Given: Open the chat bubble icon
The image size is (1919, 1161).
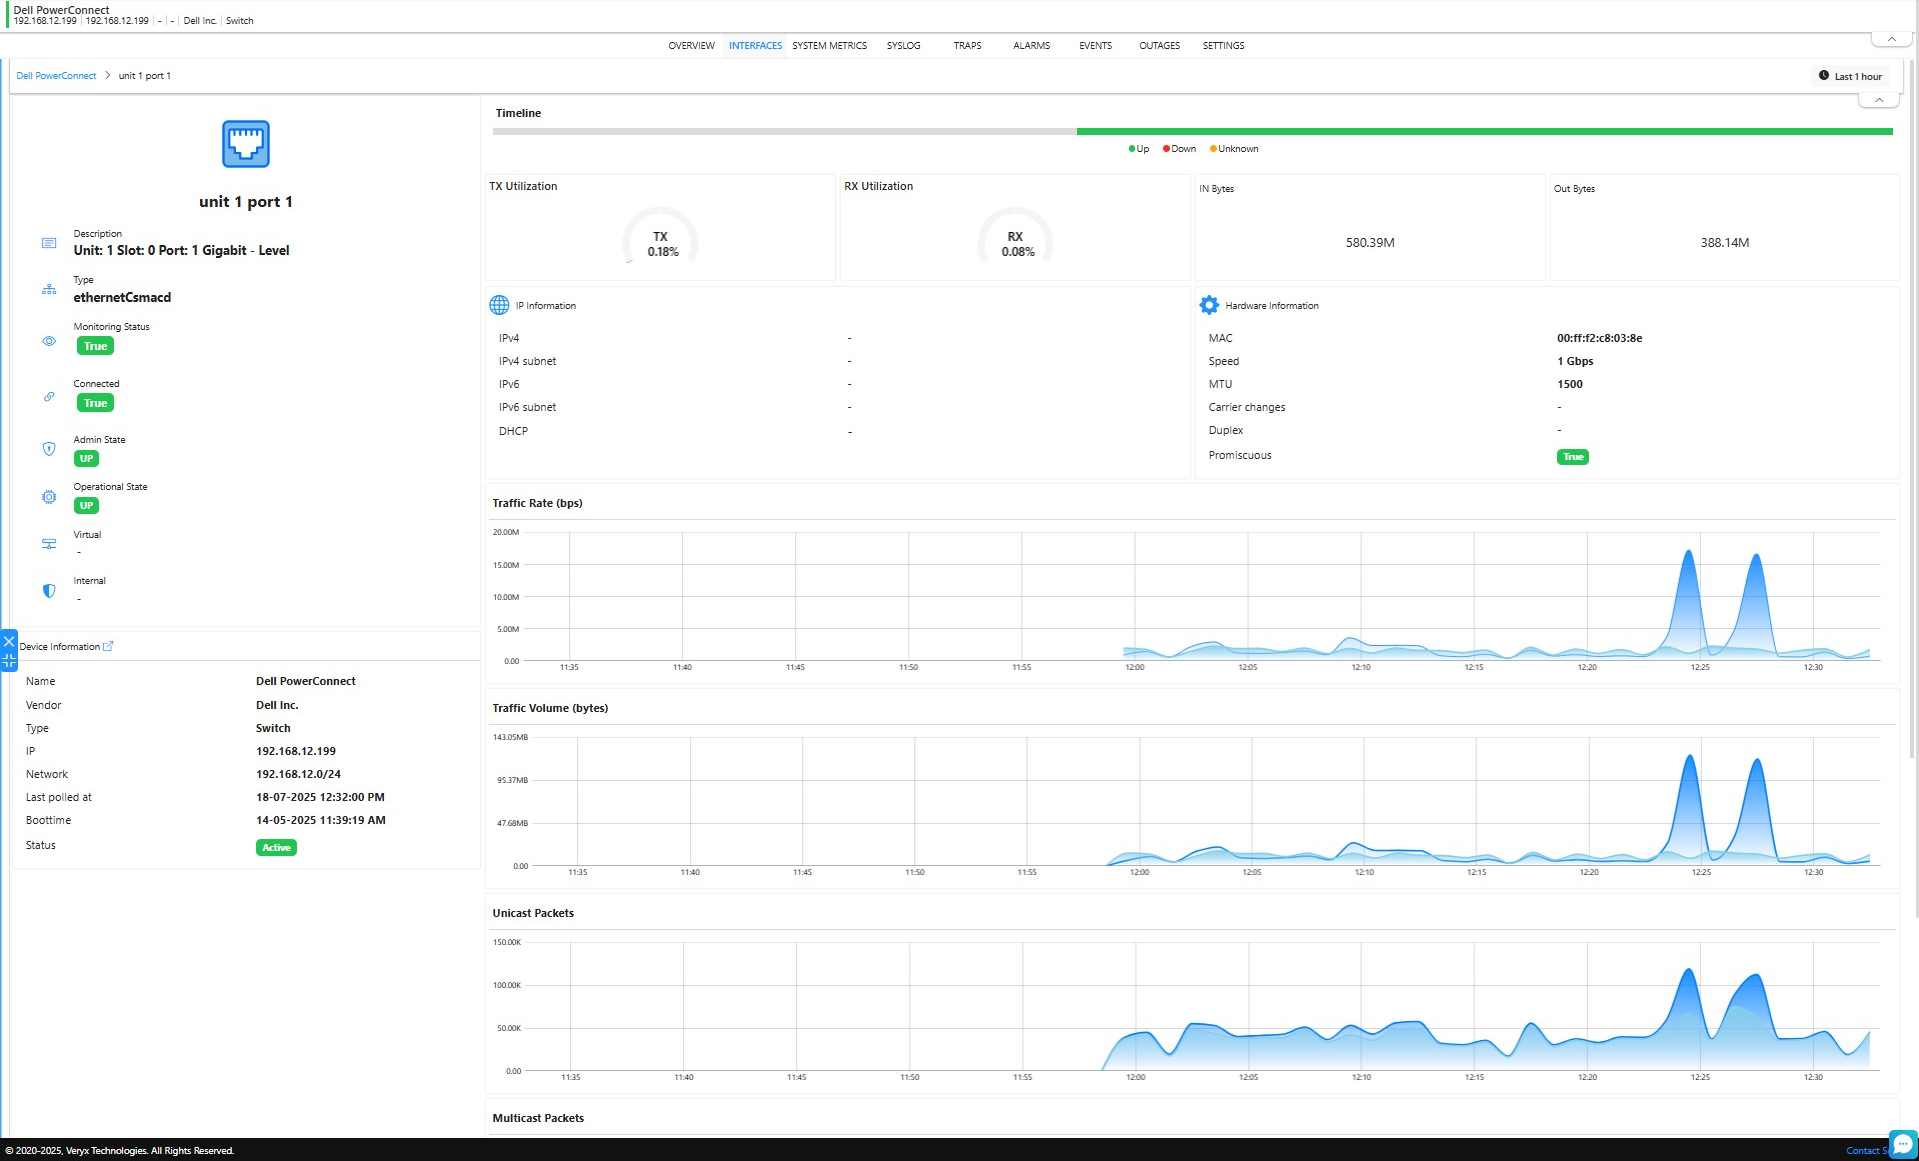Looking at the screenshot, I should [x=1902, y=1144].
